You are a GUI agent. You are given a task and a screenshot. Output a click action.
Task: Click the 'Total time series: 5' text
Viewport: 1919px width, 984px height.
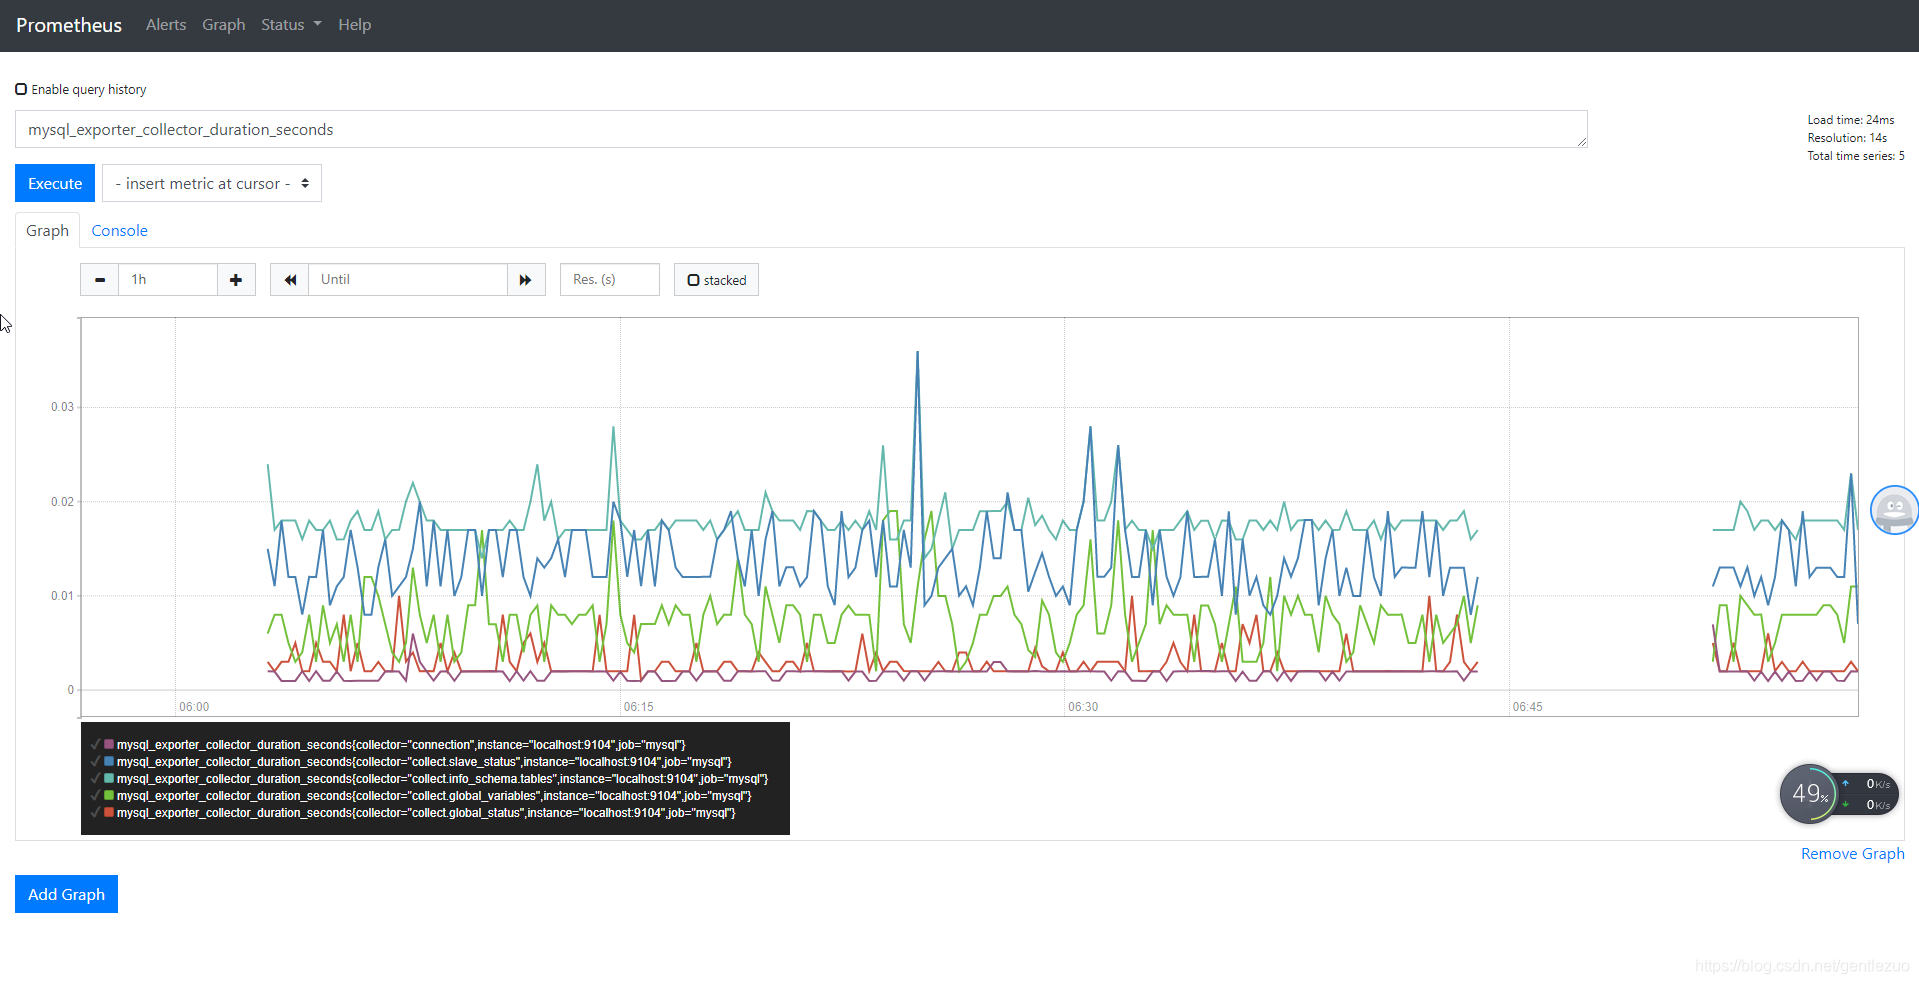(1855, 156)
